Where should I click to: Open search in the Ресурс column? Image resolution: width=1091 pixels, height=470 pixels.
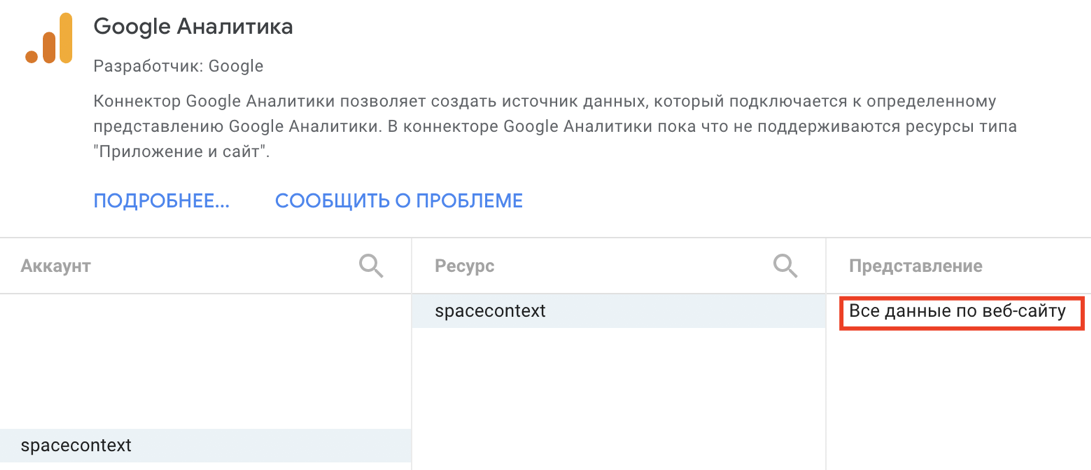786,266
